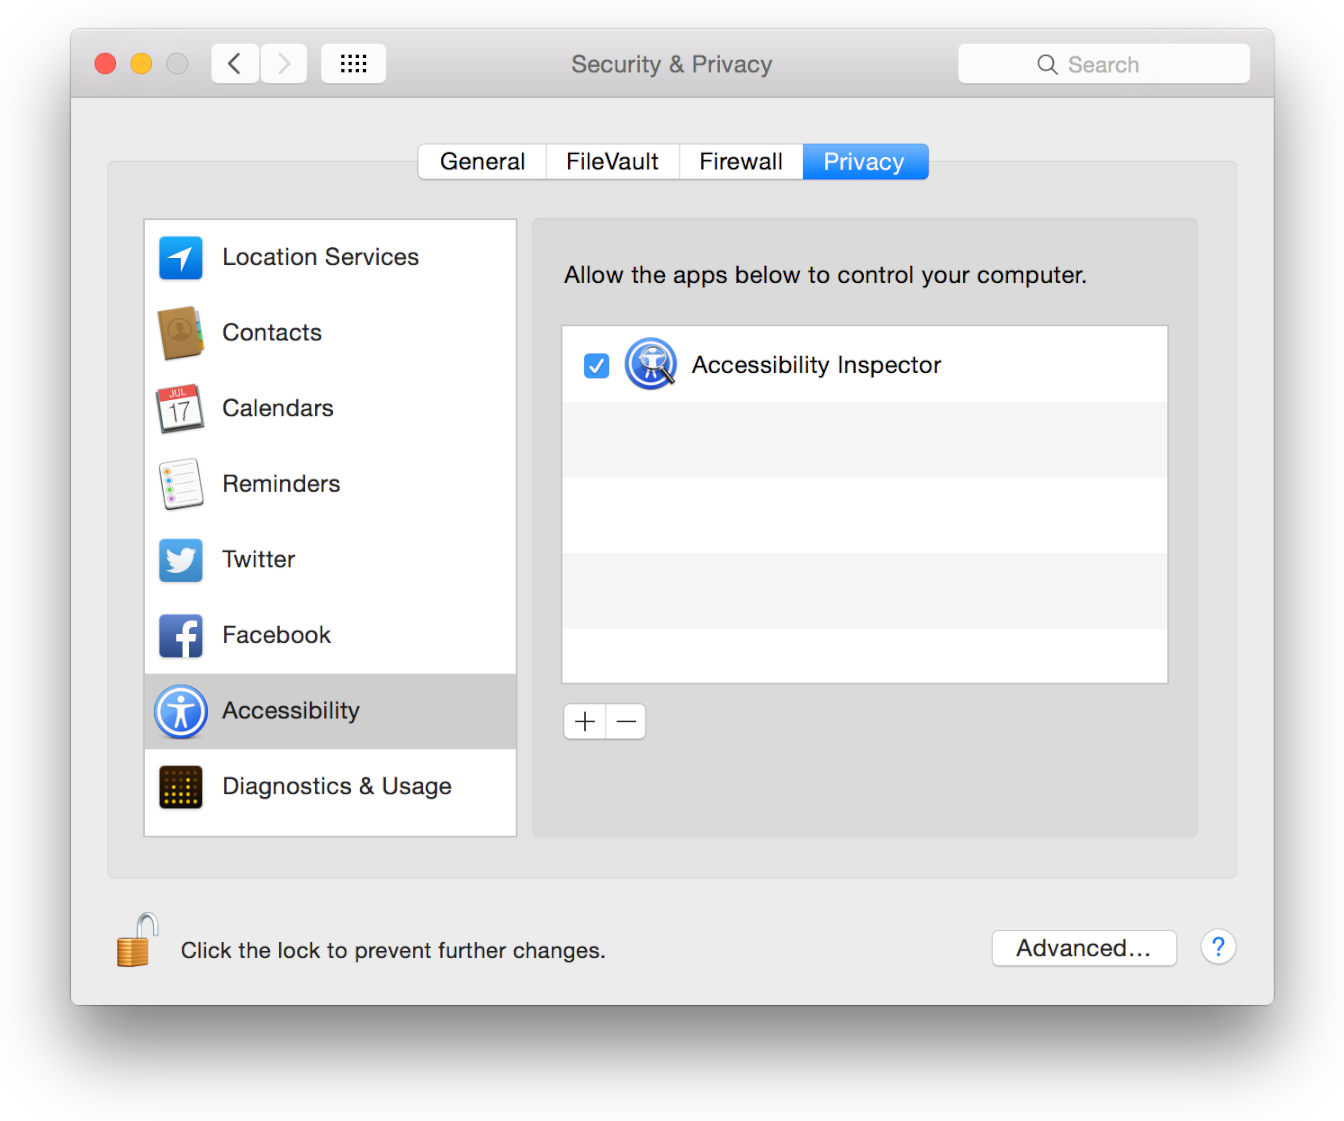Open help with the question mark button
The image size is (1344, 1121).
click(x=1218, y=947)
